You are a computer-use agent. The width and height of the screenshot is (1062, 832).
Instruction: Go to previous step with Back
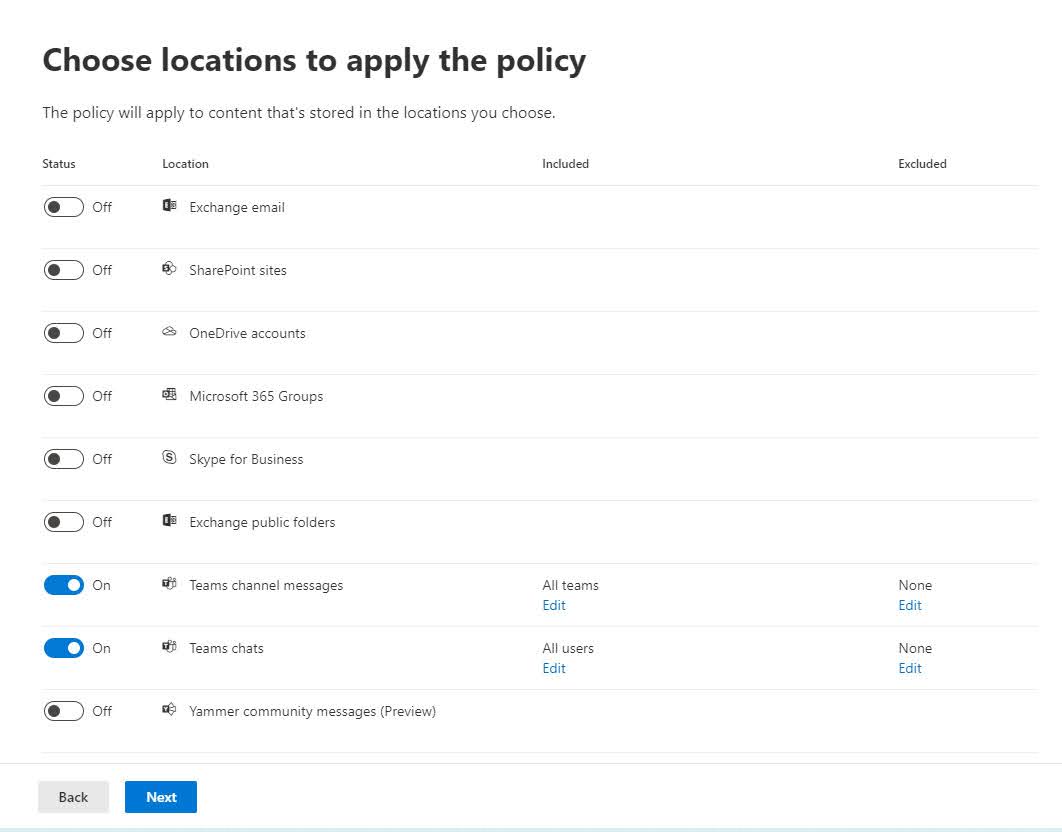coord(73,797)
